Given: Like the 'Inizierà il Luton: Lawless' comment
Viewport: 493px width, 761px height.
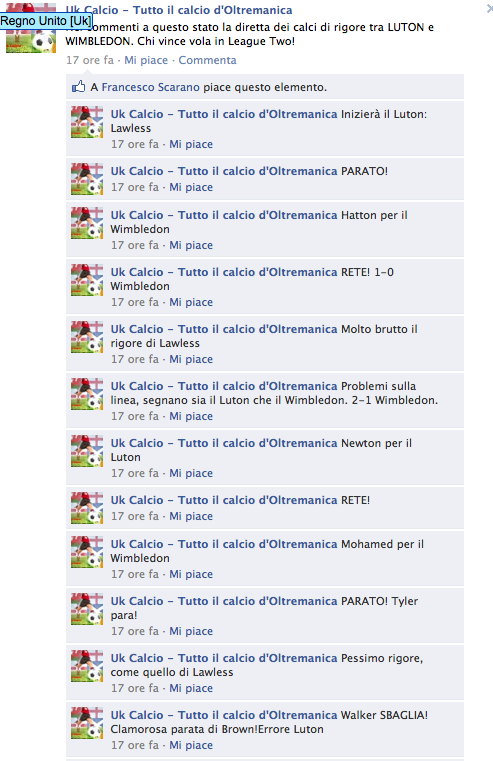Looking at the screenshot, I should pos(191,144).
